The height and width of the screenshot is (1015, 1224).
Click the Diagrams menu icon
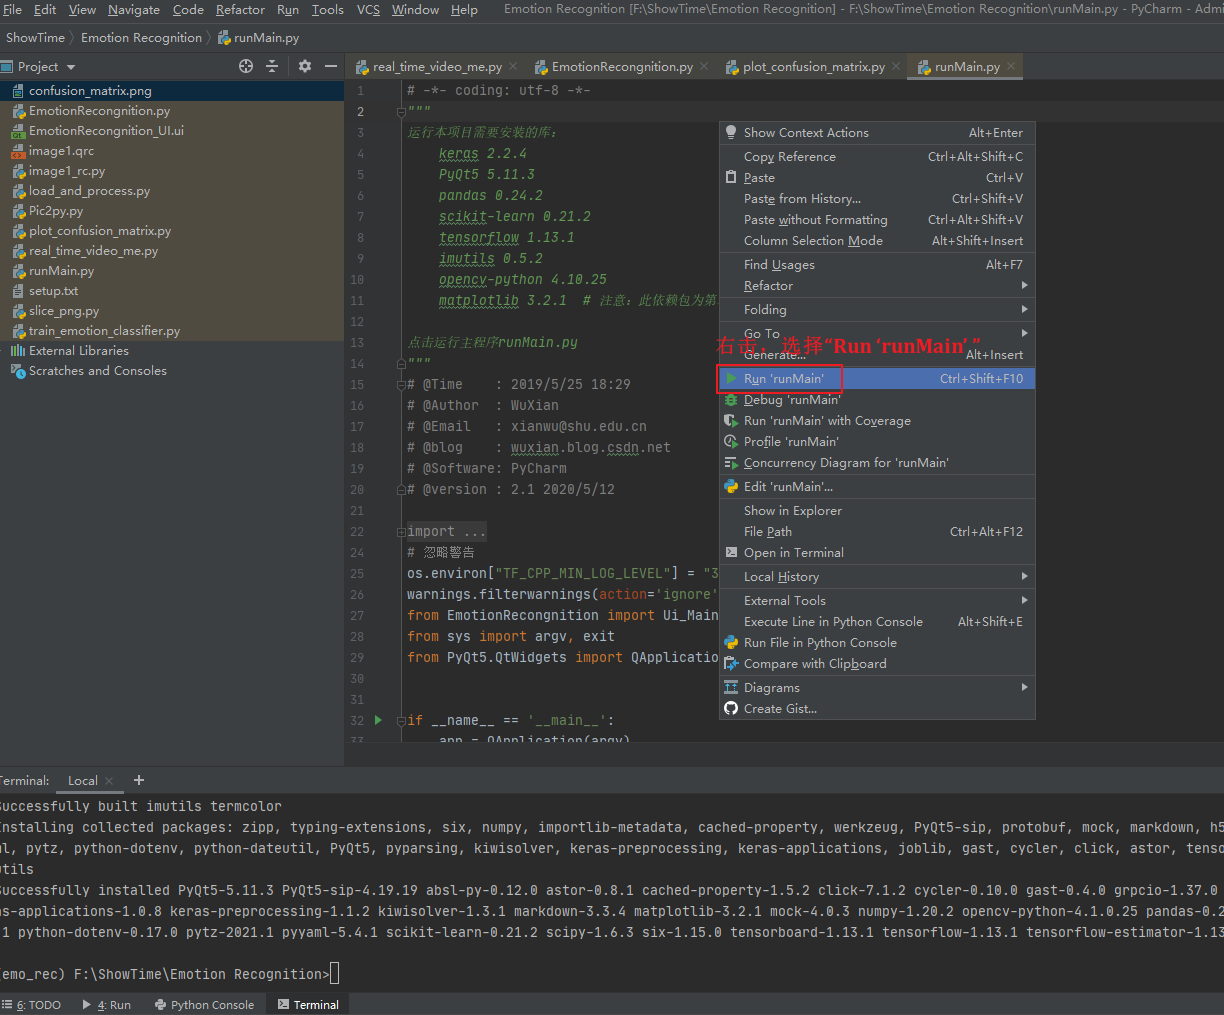(x=731, y=688)
